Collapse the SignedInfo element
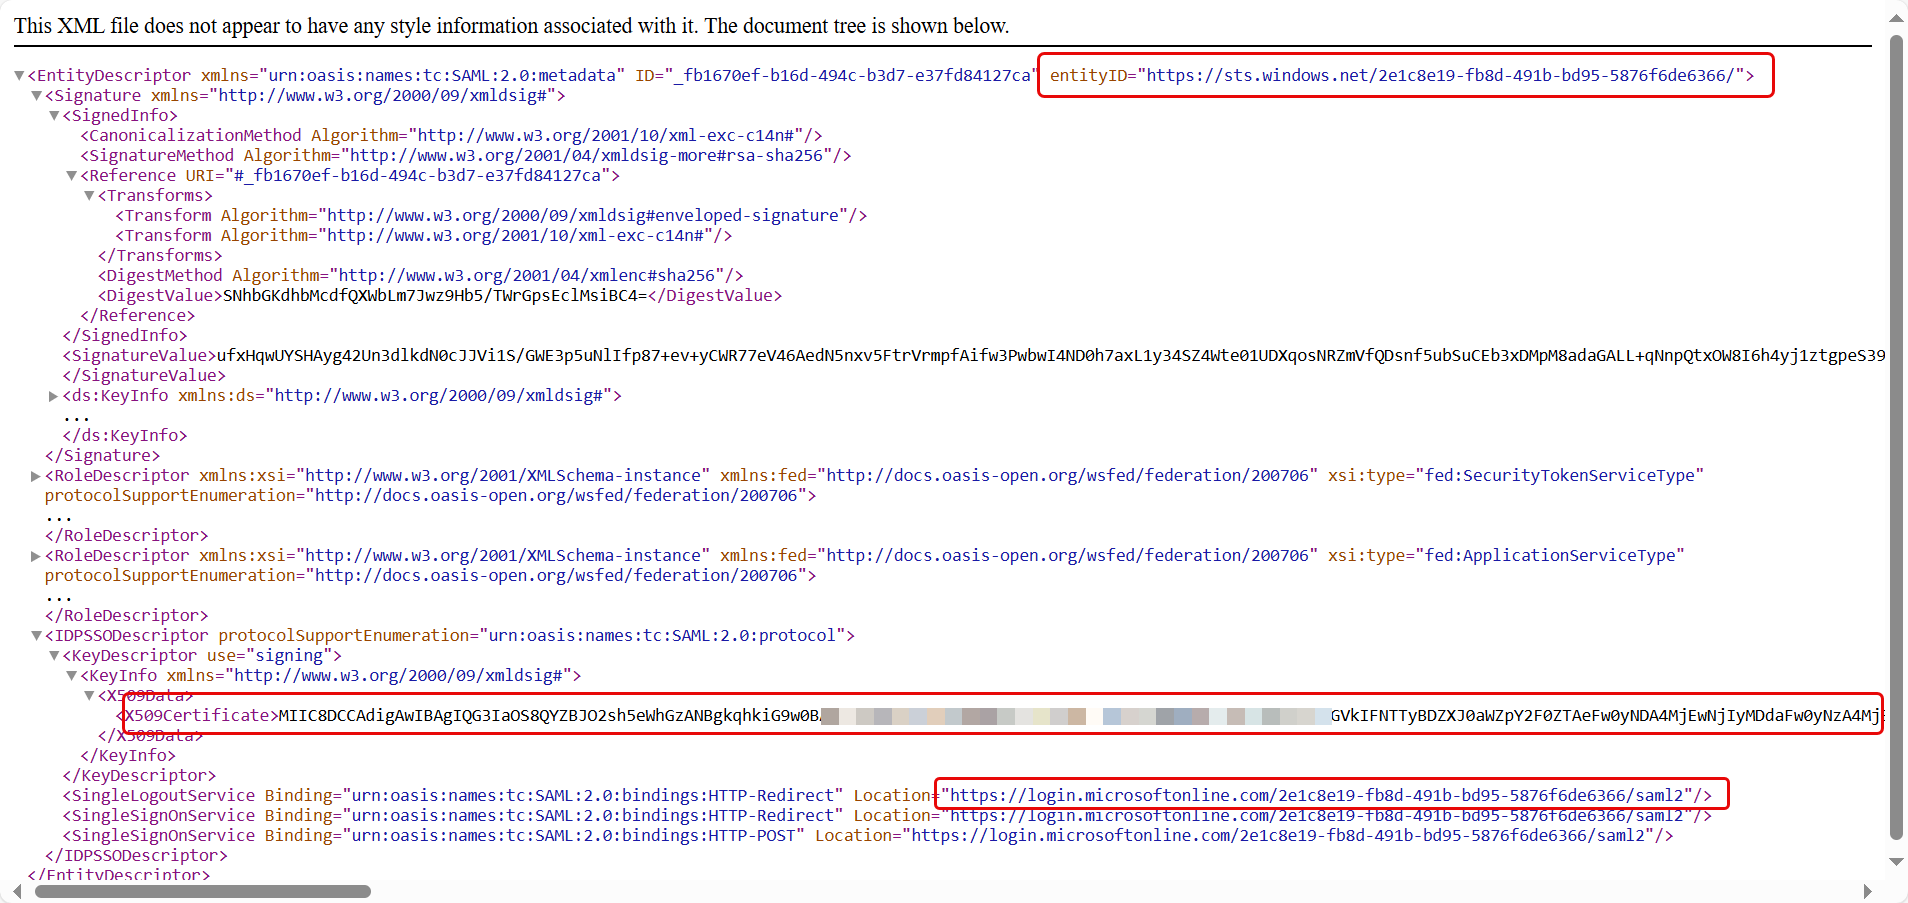Image resolution: width=1908 pixels, height=903 pixels. click(55, 115)
